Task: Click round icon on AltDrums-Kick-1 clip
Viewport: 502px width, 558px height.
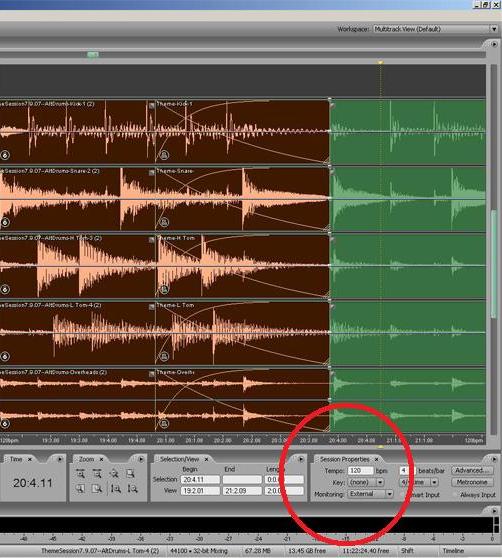Action: pos(5,155)
